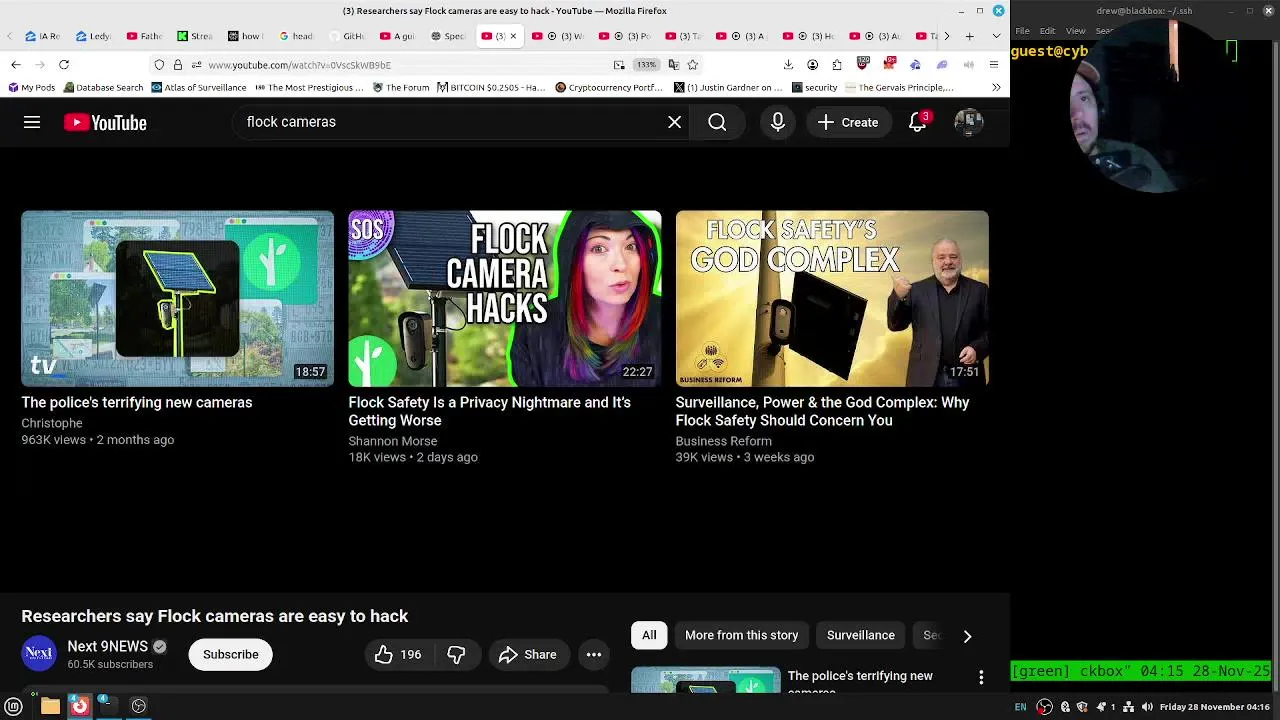
Task: Open Next 9NEWS channel name link
Action: pos(108,646)
